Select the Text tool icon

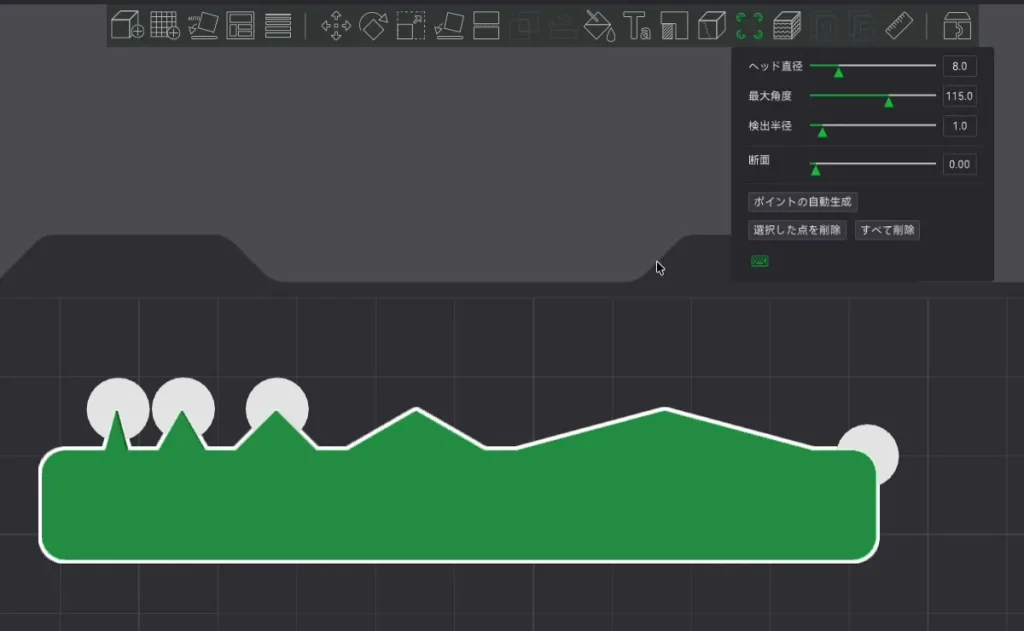click(x=637, y=26)
